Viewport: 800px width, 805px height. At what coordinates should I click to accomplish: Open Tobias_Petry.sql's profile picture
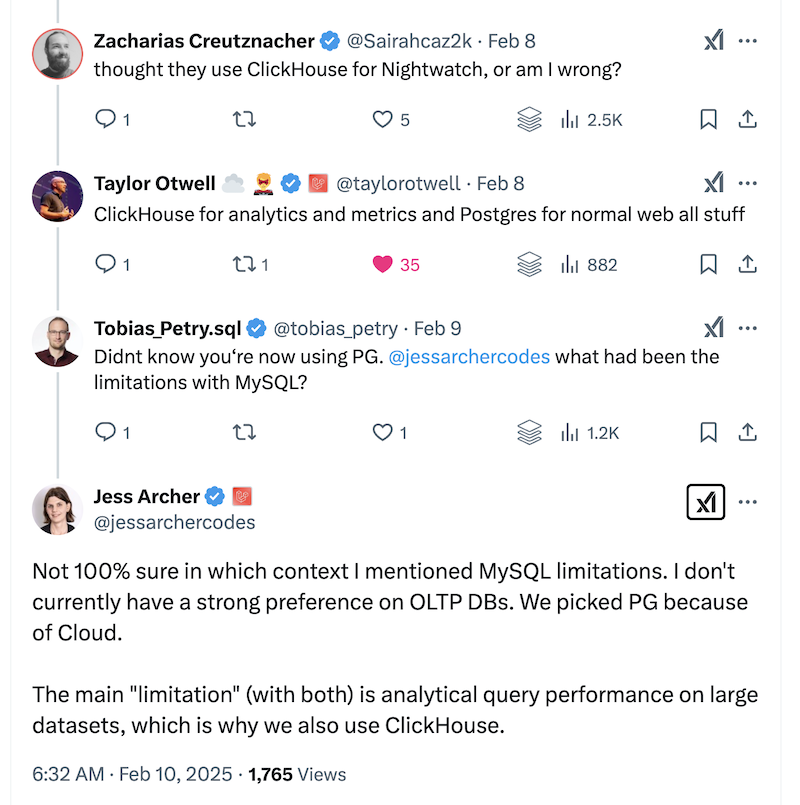57,341
